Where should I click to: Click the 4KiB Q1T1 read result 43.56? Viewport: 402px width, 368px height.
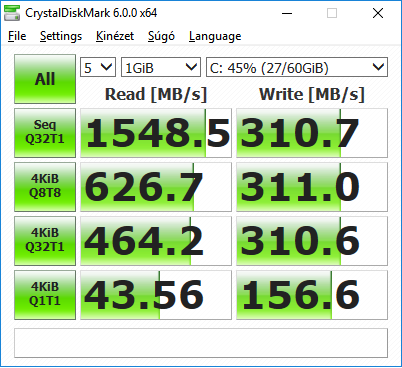click(x=156, y=295)
